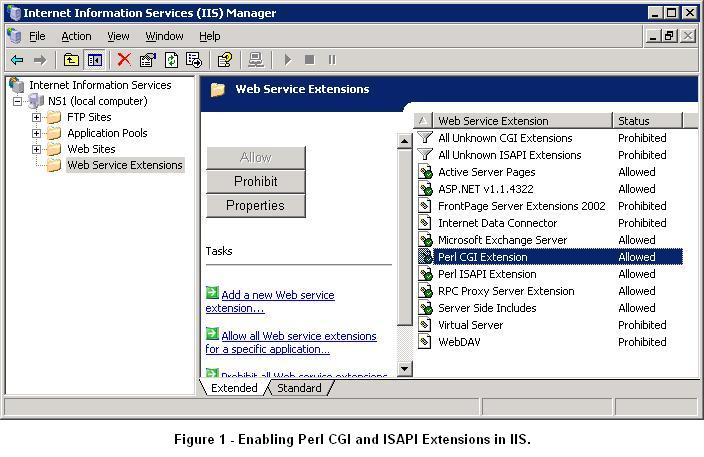Click the FrontPage Server Extensions 2002 icon
Image resolution: width=704 pixels, height=457 pixels.
424,206
